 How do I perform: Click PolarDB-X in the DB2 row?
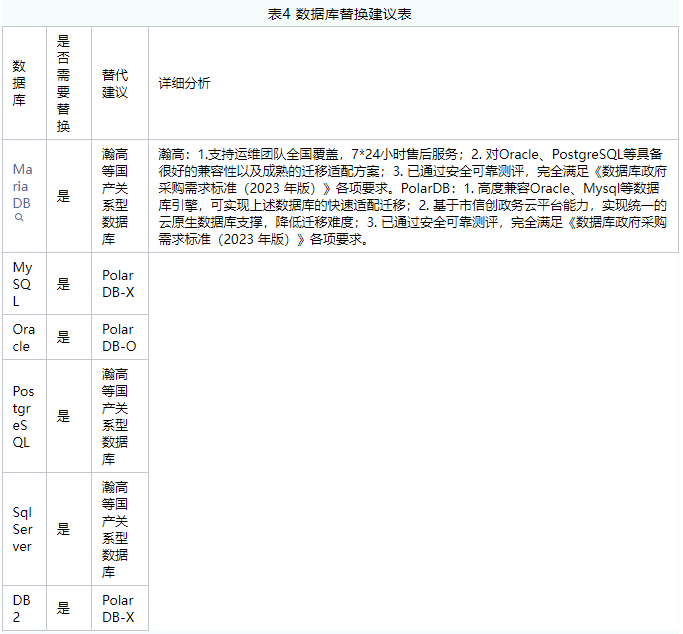click(x=118, y=608)
